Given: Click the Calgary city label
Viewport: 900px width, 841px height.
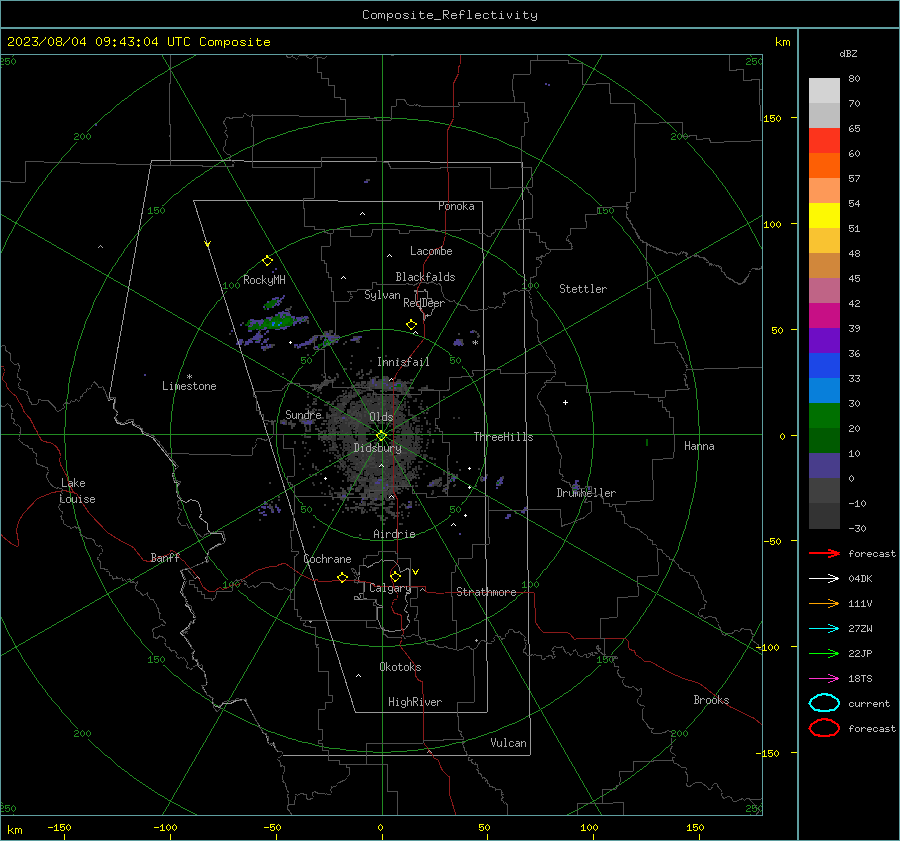Looking at the screenshot, I should [390, 588].
